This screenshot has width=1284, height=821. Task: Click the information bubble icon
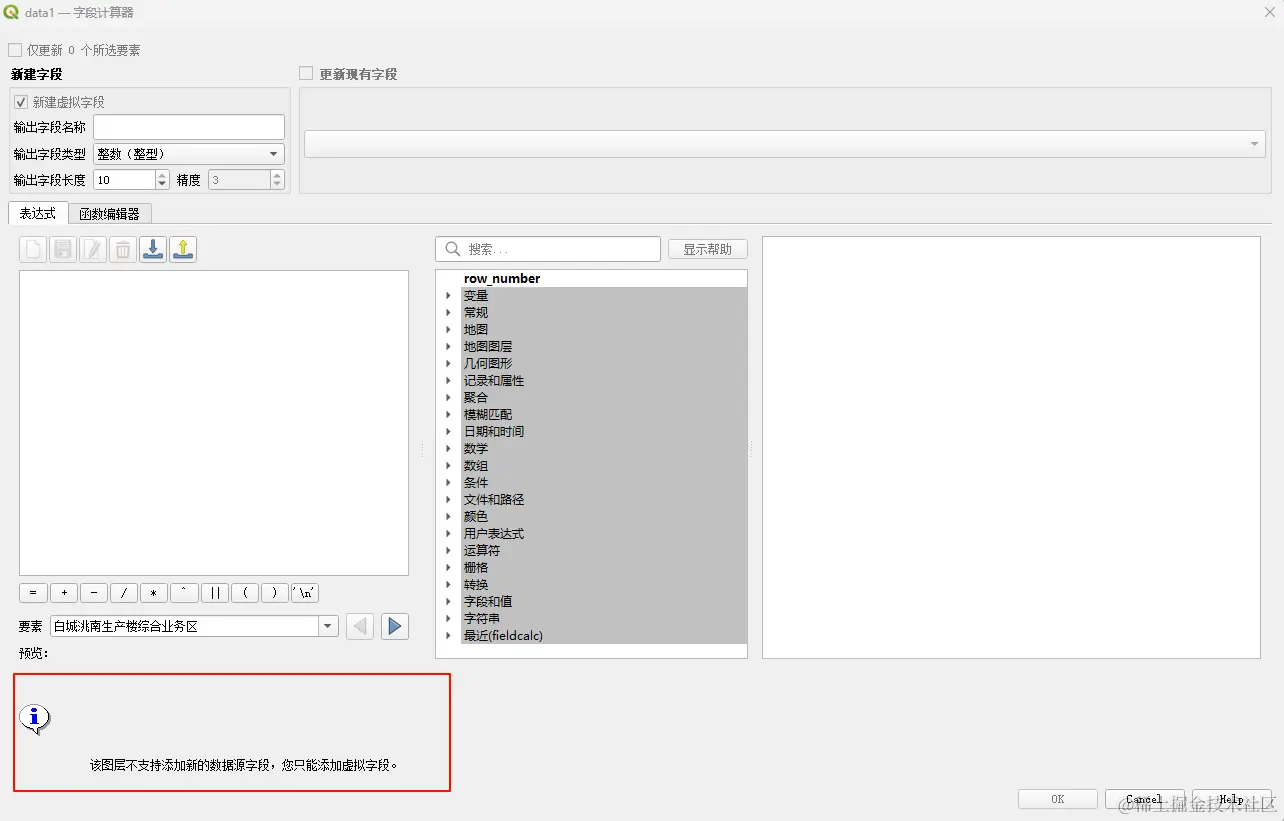(x=35, y=718)
